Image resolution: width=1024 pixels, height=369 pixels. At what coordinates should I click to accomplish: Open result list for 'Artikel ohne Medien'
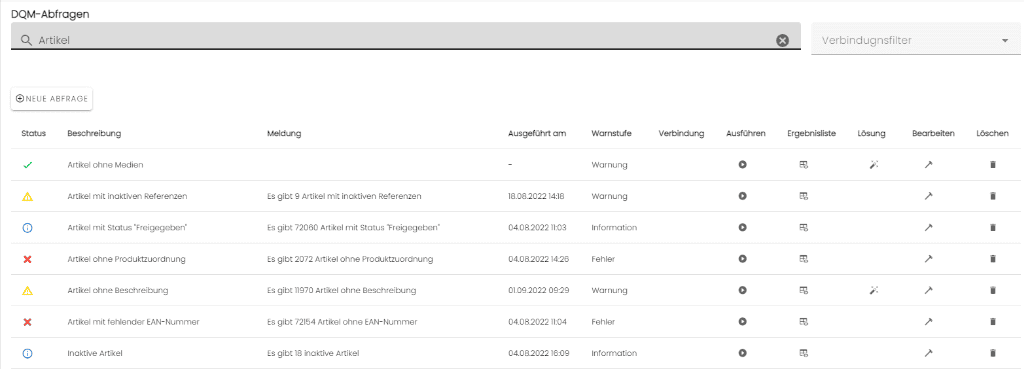point(804,165)
